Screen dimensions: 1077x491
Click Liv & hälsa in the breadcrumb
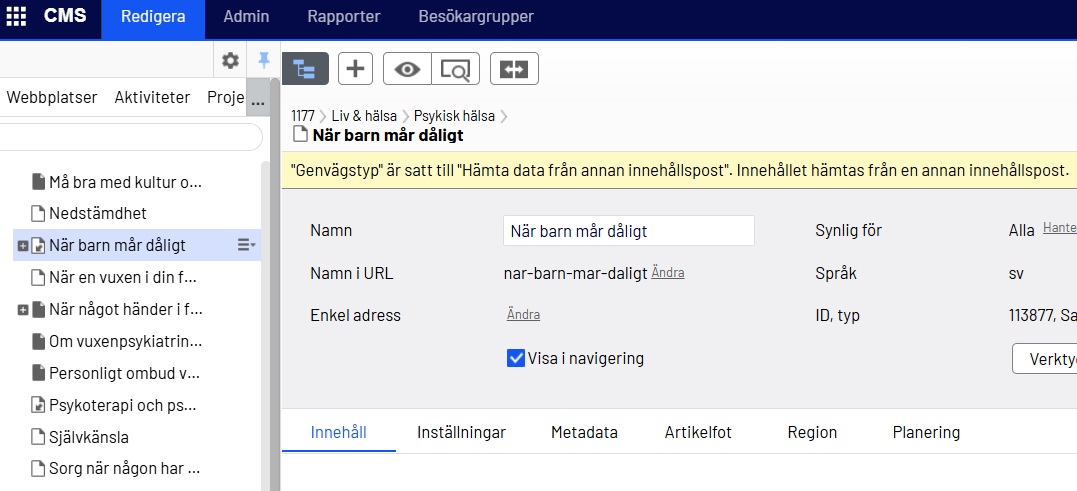pyautogui.click(x=364, y=116)
